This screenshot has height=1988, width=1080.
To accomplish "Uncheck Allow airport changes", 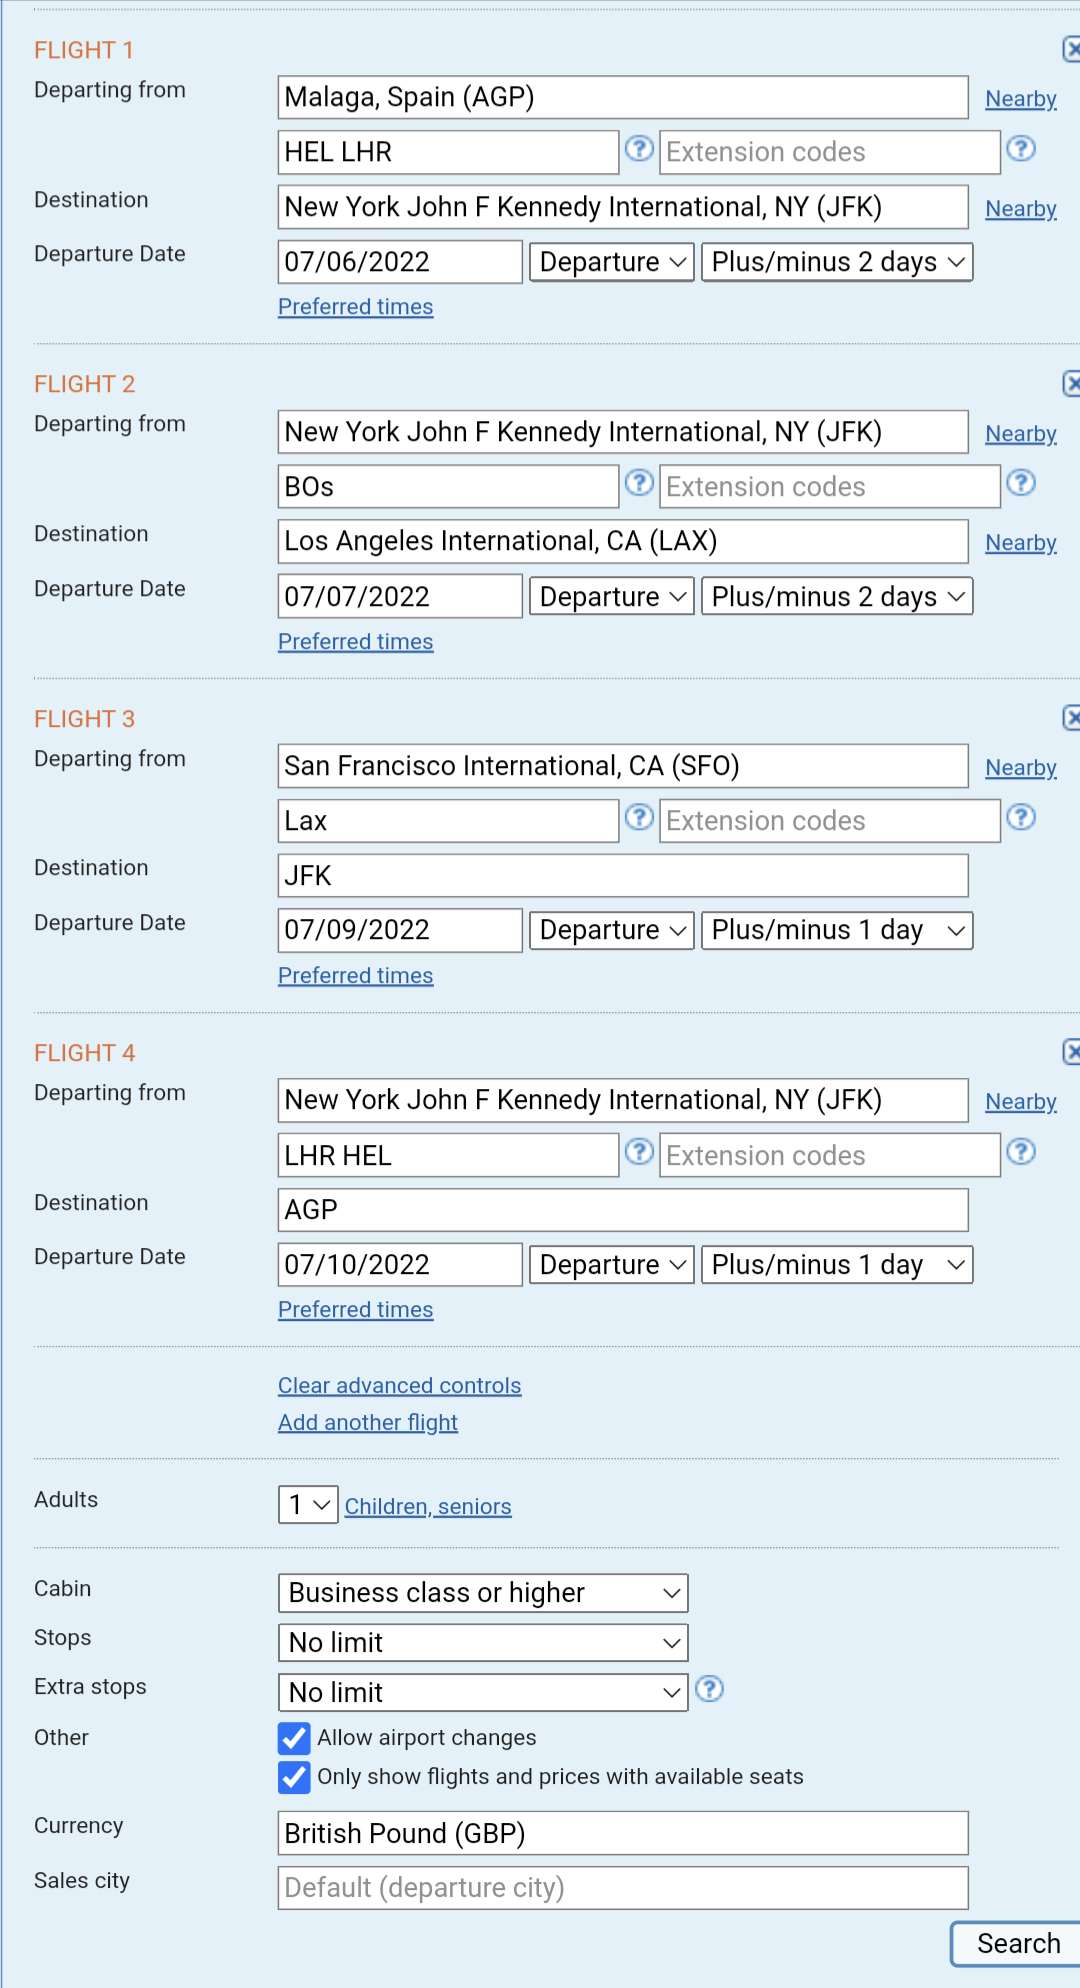I will point(294,1738).
